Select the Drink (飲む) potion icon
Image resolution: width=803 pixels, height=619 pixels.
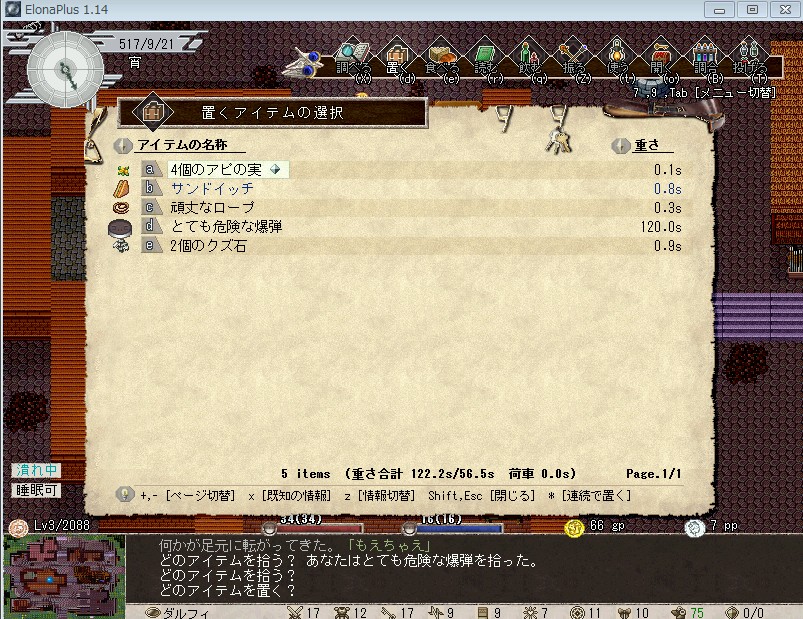[530, 57]
